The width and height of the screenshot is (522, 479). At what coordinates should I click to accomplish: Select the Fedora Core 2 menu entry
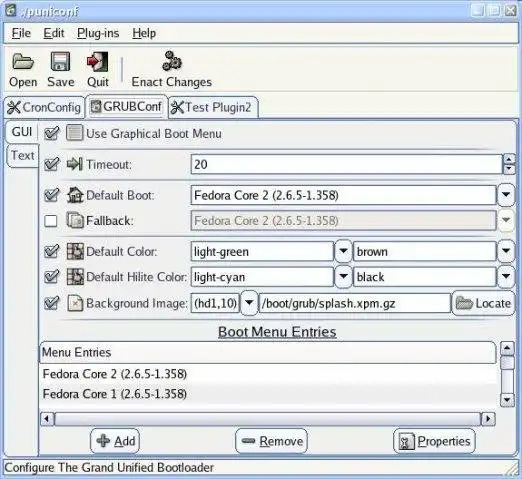click(269, 374)
